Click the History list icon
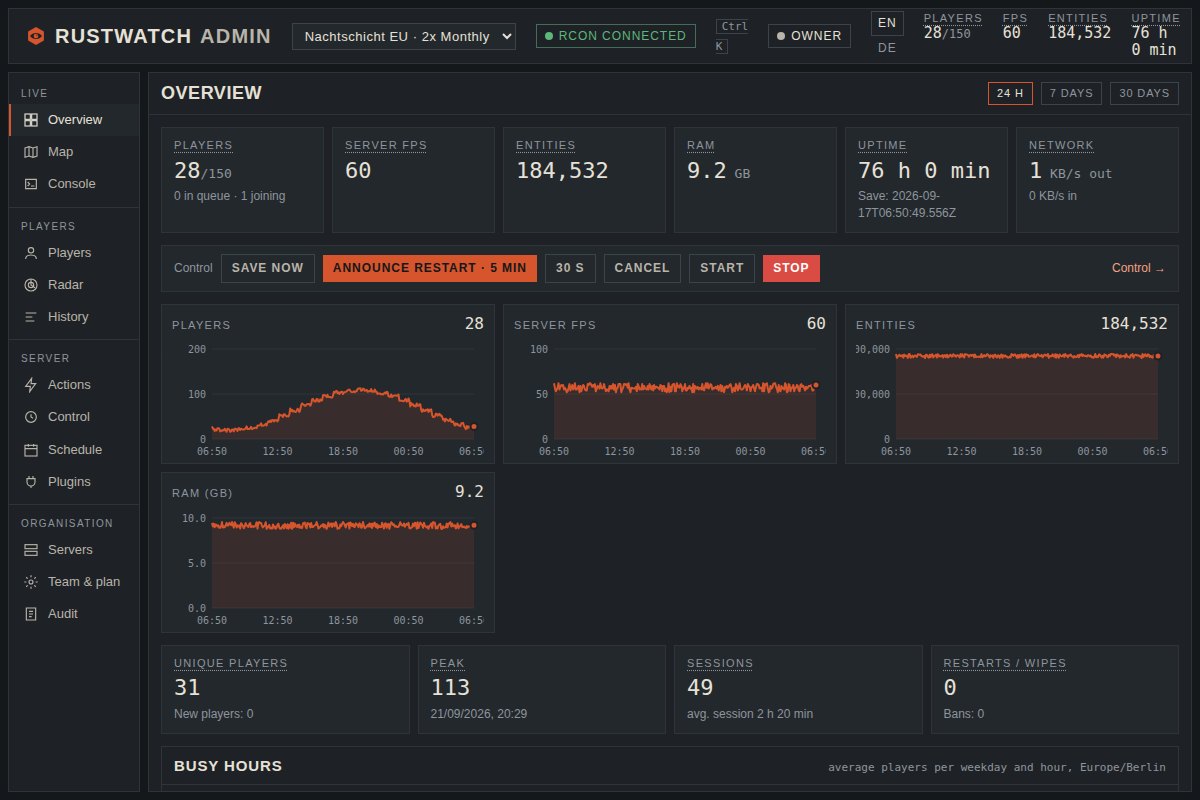 click(31, 317)
